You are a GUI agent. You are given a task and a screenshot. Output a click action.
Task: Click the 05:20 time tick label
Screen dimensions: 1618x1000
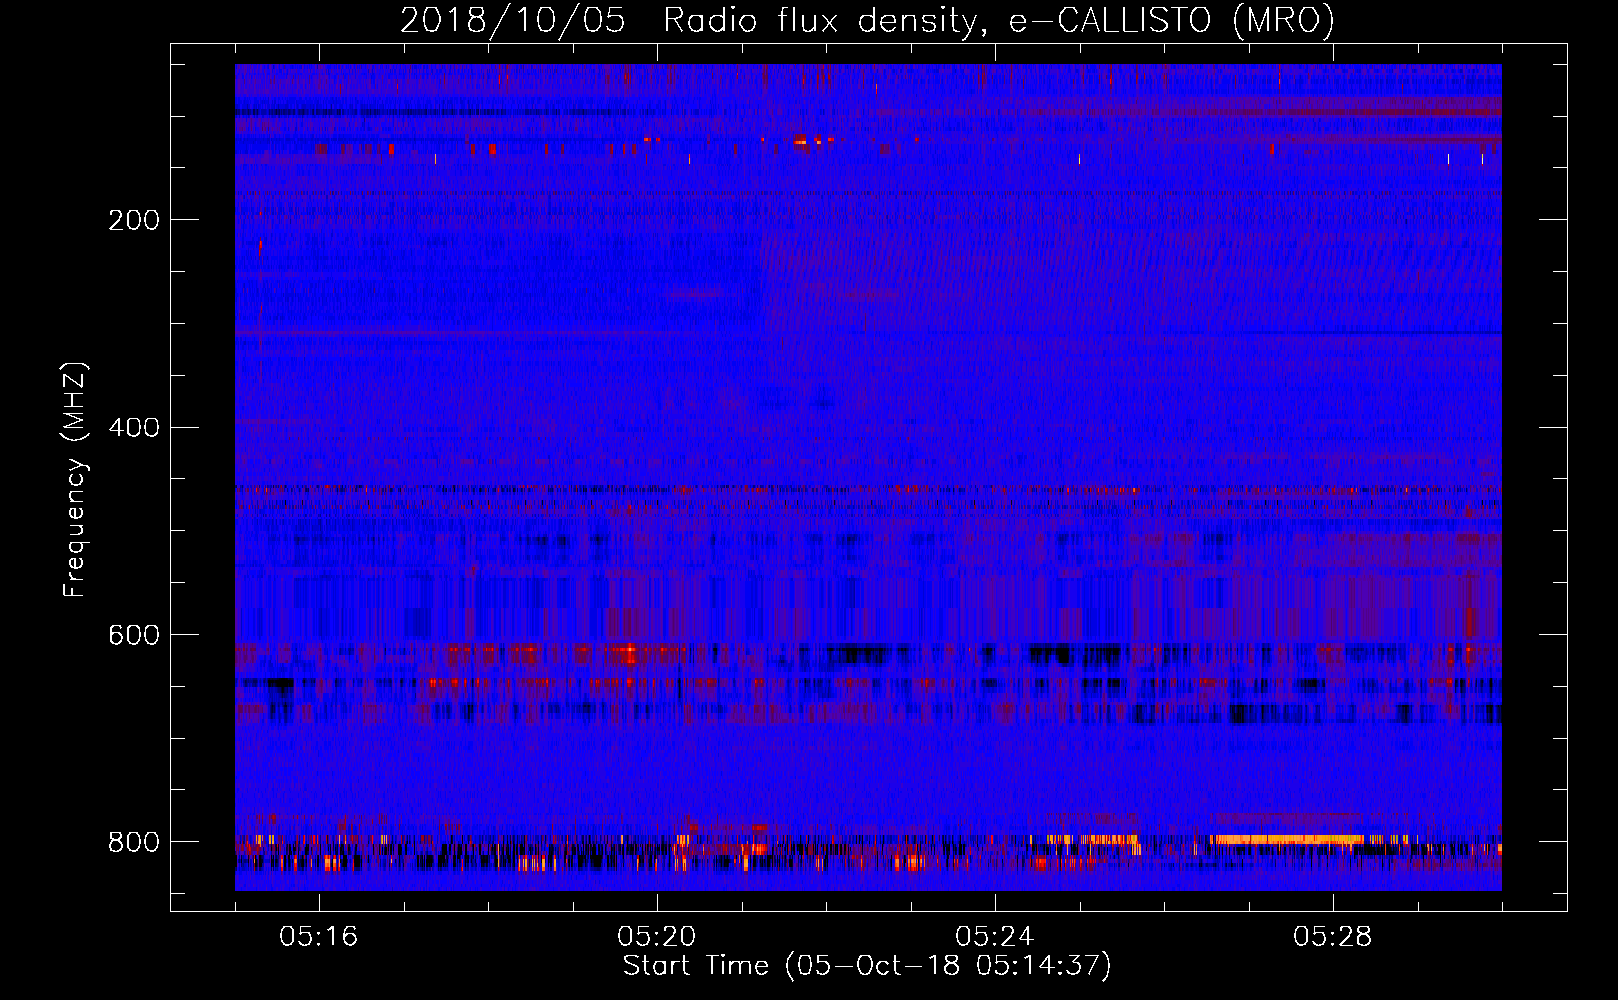[657, 937]
